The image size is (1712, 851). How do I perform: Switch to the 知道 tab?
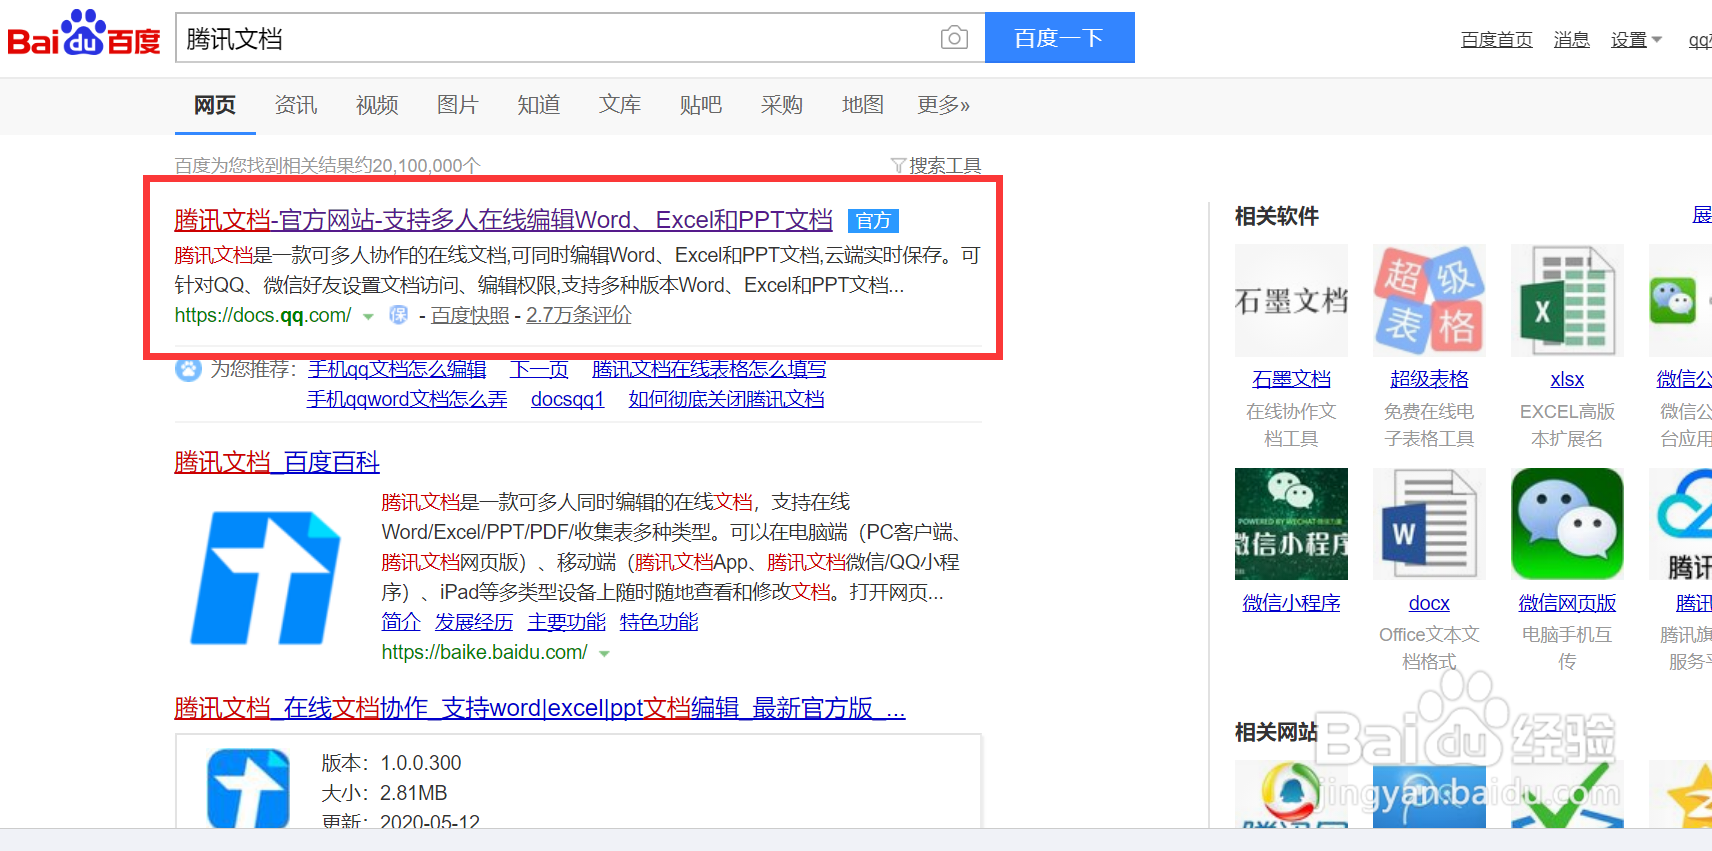point(539,105)
